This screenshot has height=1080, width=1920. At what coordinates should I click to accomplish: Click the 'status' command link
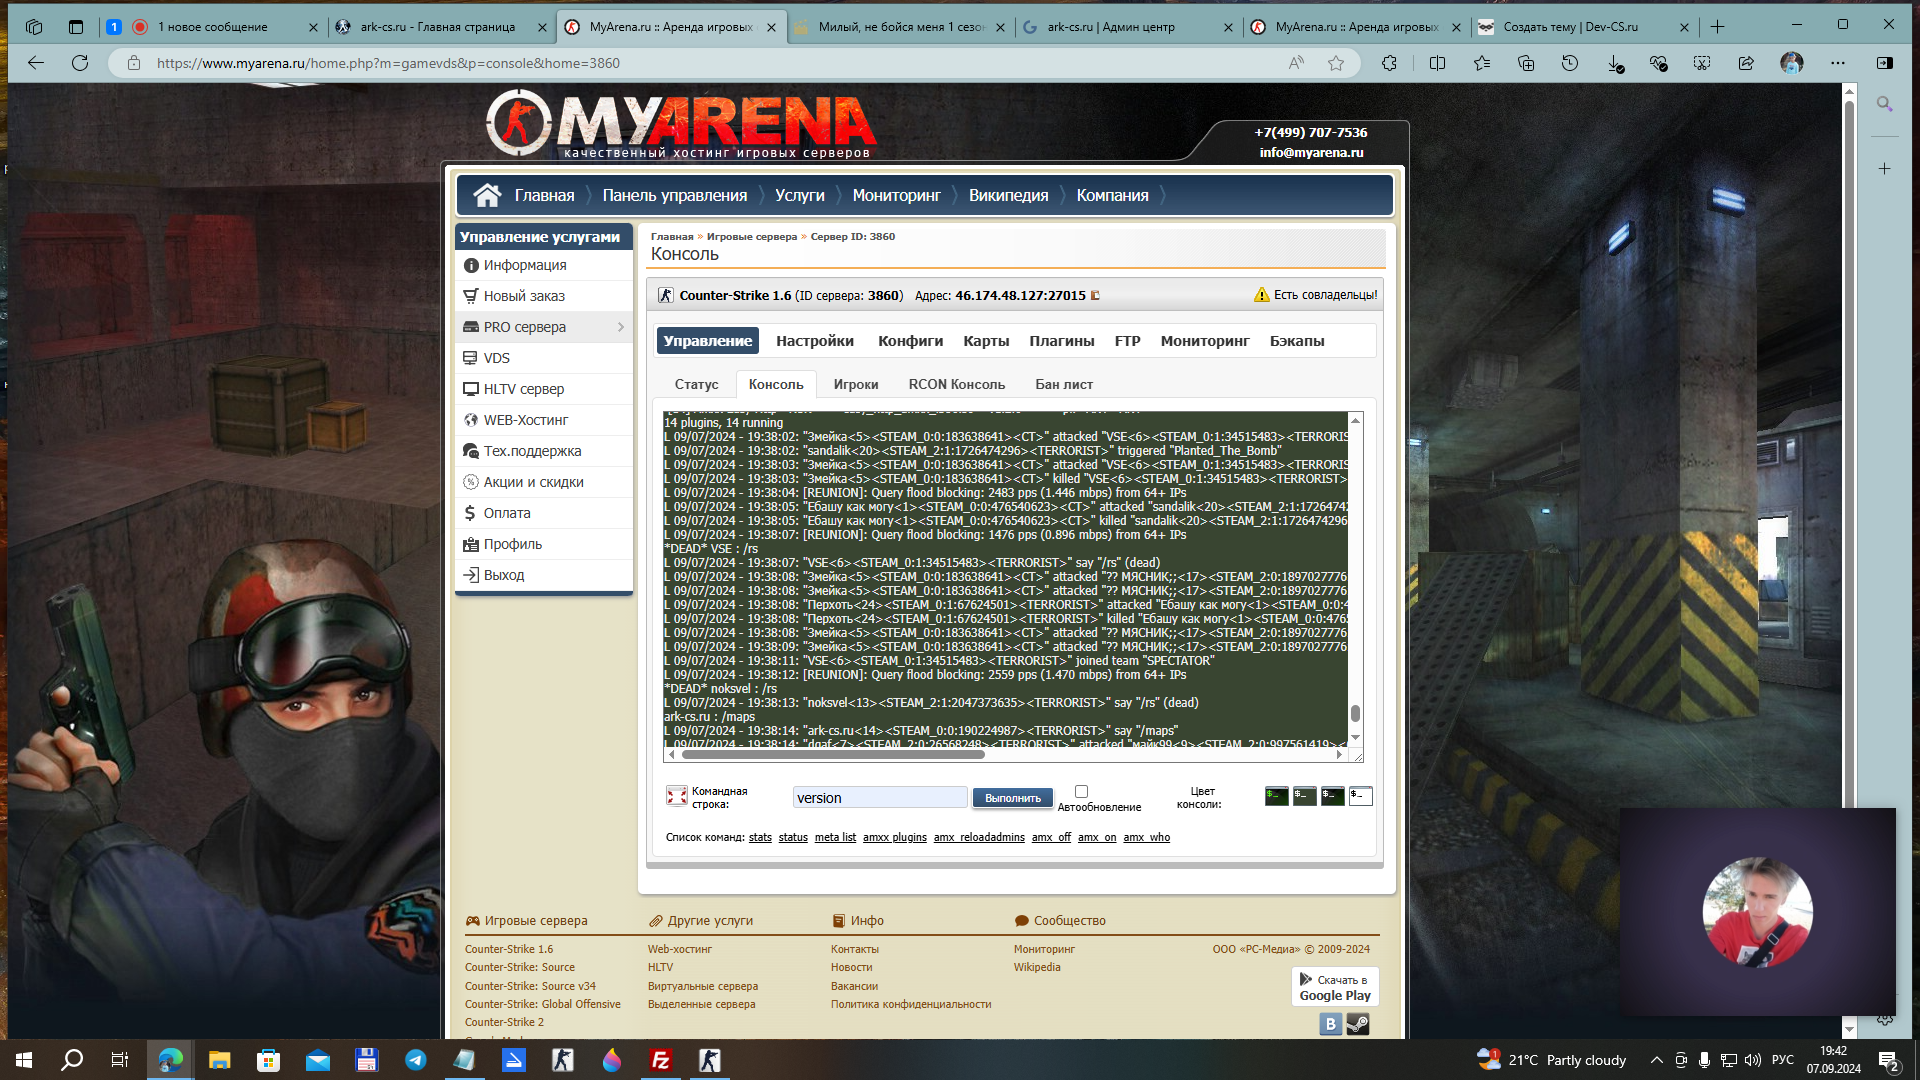point(793,838)
